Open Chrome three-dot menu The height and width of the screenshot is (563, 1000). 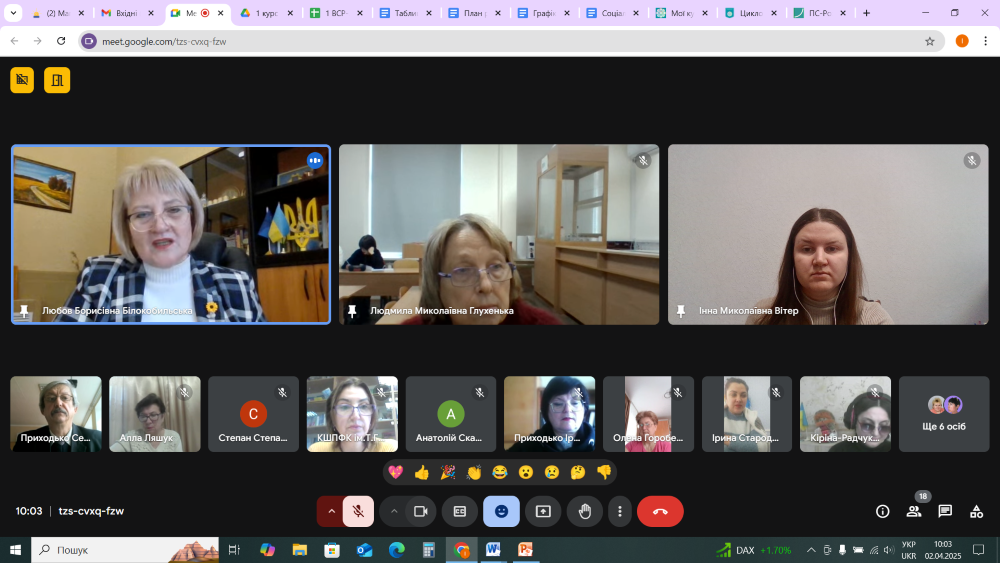[x=985, y=41]
